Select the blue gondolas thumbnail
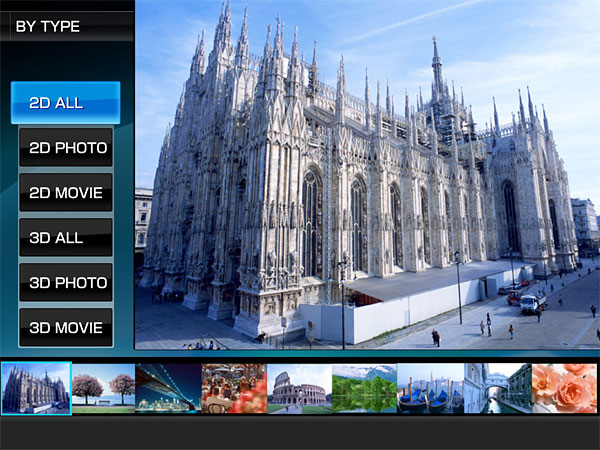Viewport: 600px width, 450px height. (x=430, y=388)
